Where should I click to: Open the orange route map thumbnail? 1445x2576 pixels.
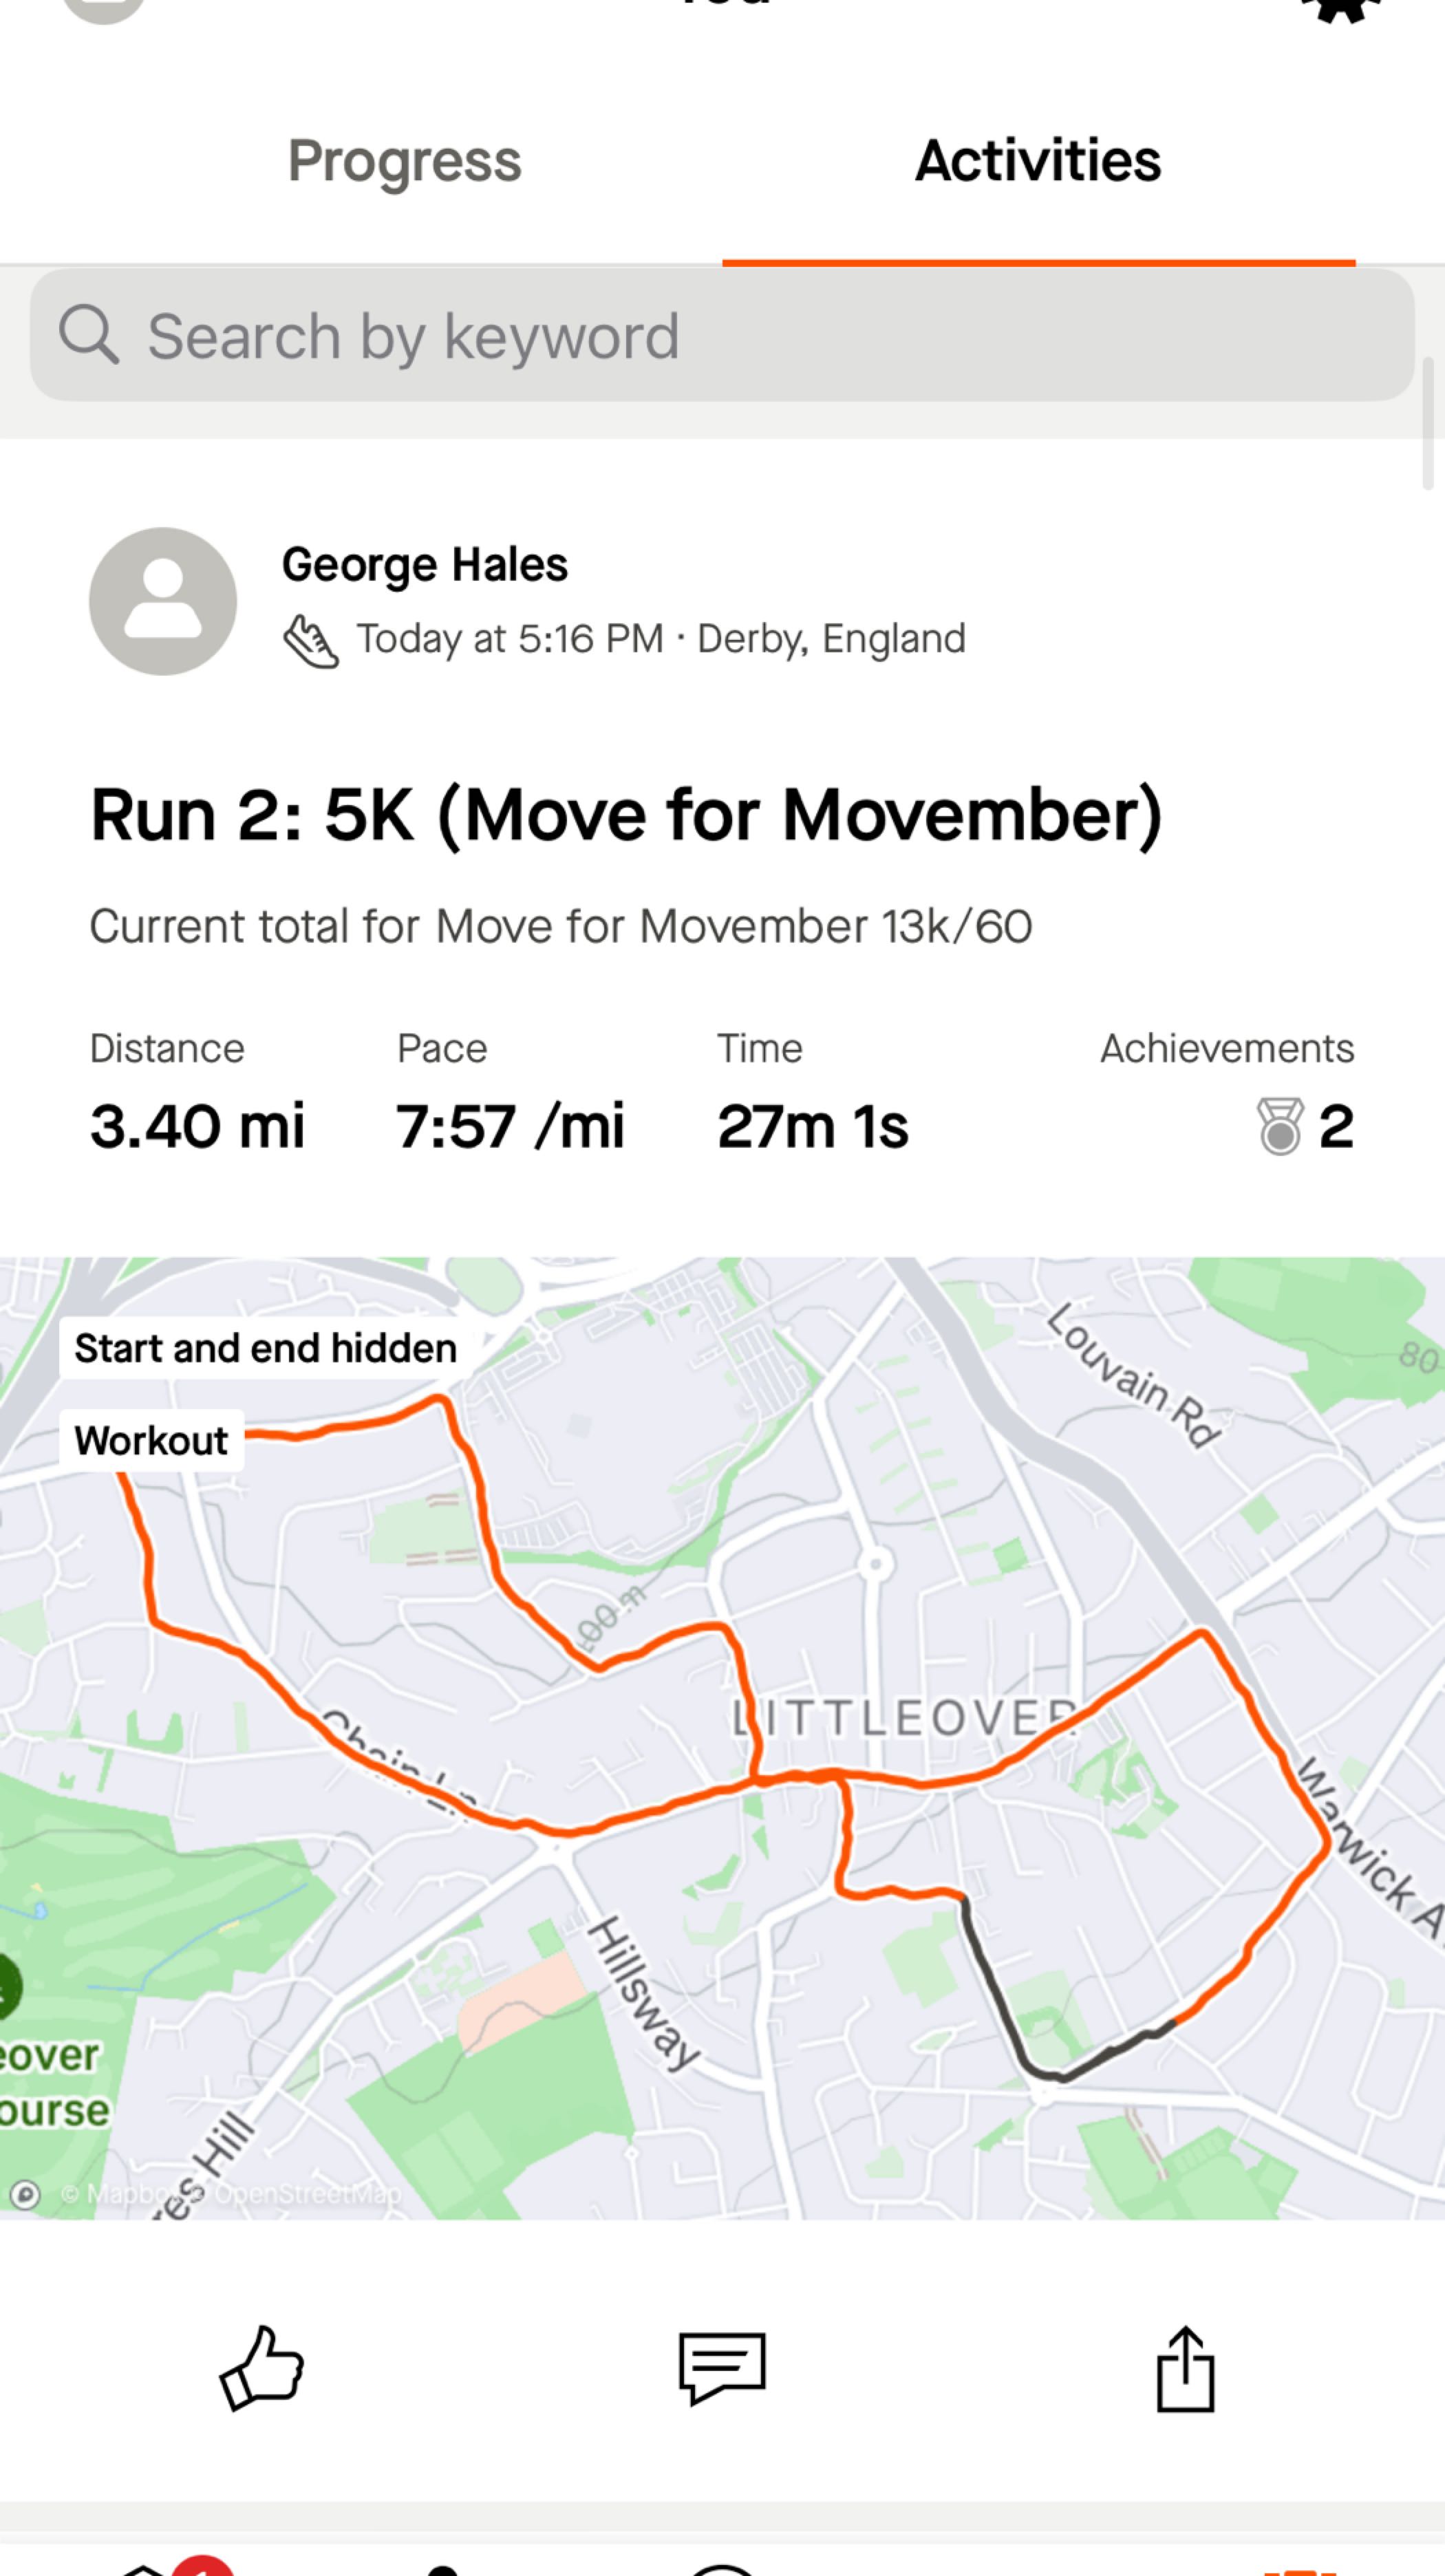coord(722,1739)
